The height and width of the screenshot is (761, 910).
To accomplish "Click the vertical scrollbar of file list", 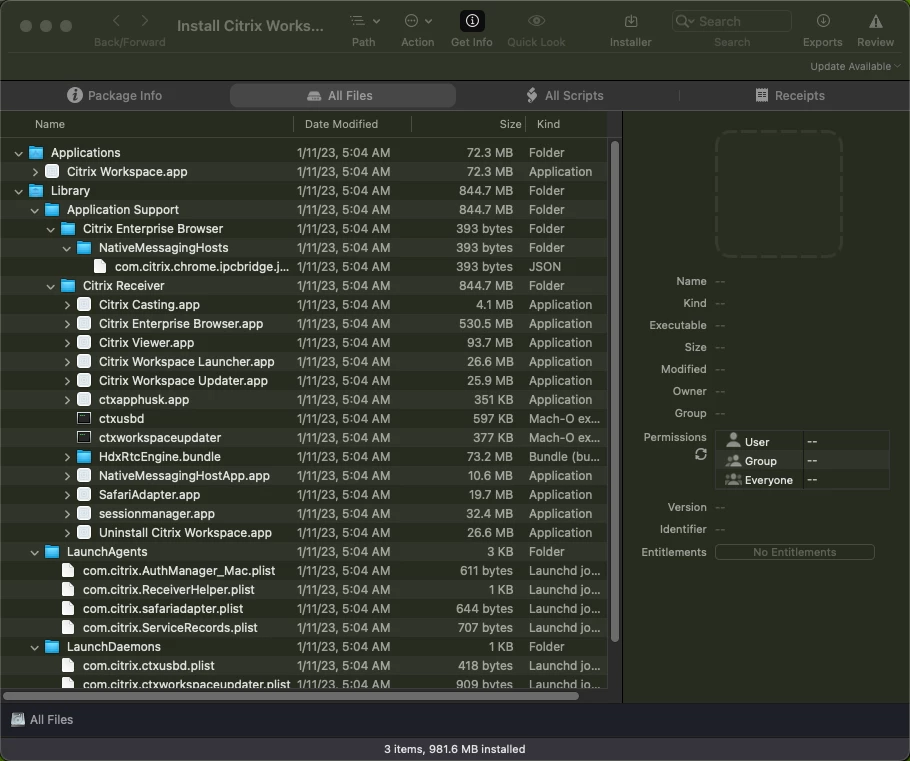I will pyautogui.click(x=615, y=391).
